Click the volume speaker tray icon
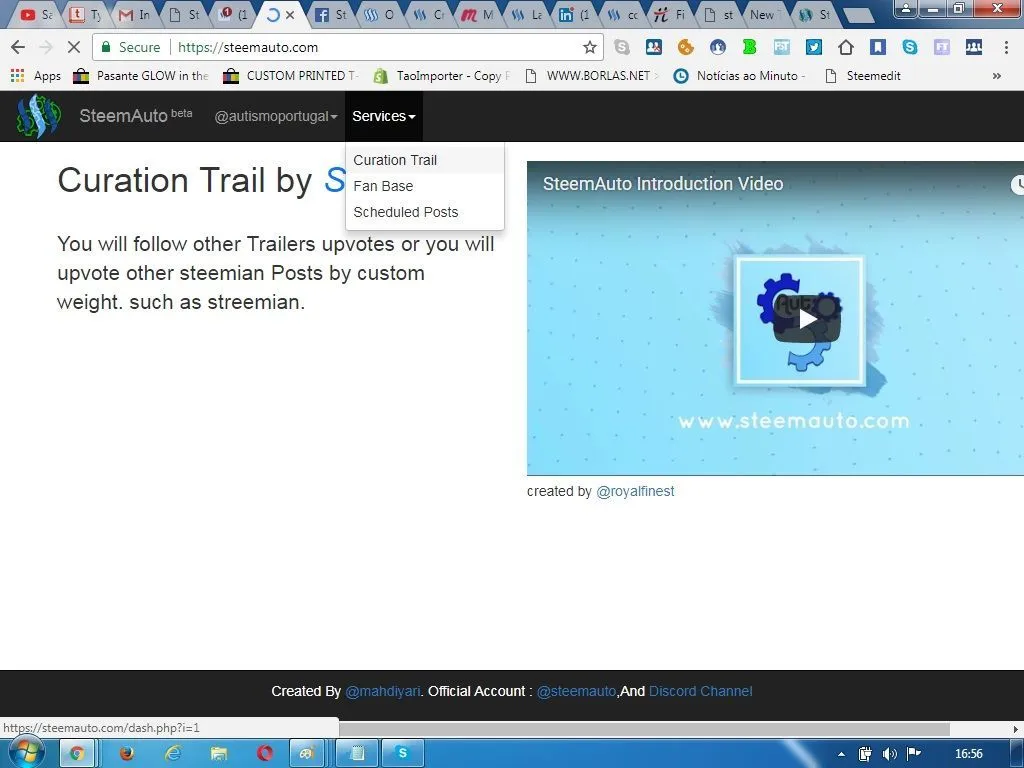This screenshot has width=1024, height=768. [x=889, y=754]
